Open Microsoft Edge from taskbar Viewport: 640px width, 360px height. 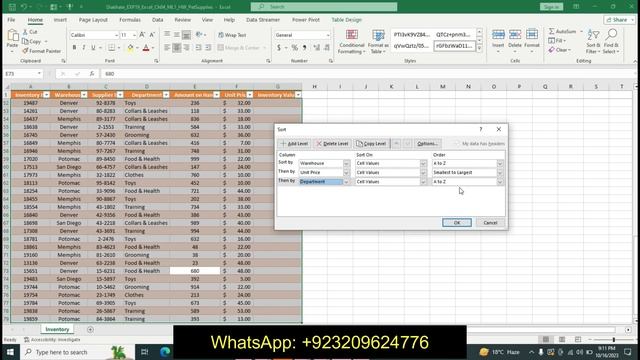[165, 352]
